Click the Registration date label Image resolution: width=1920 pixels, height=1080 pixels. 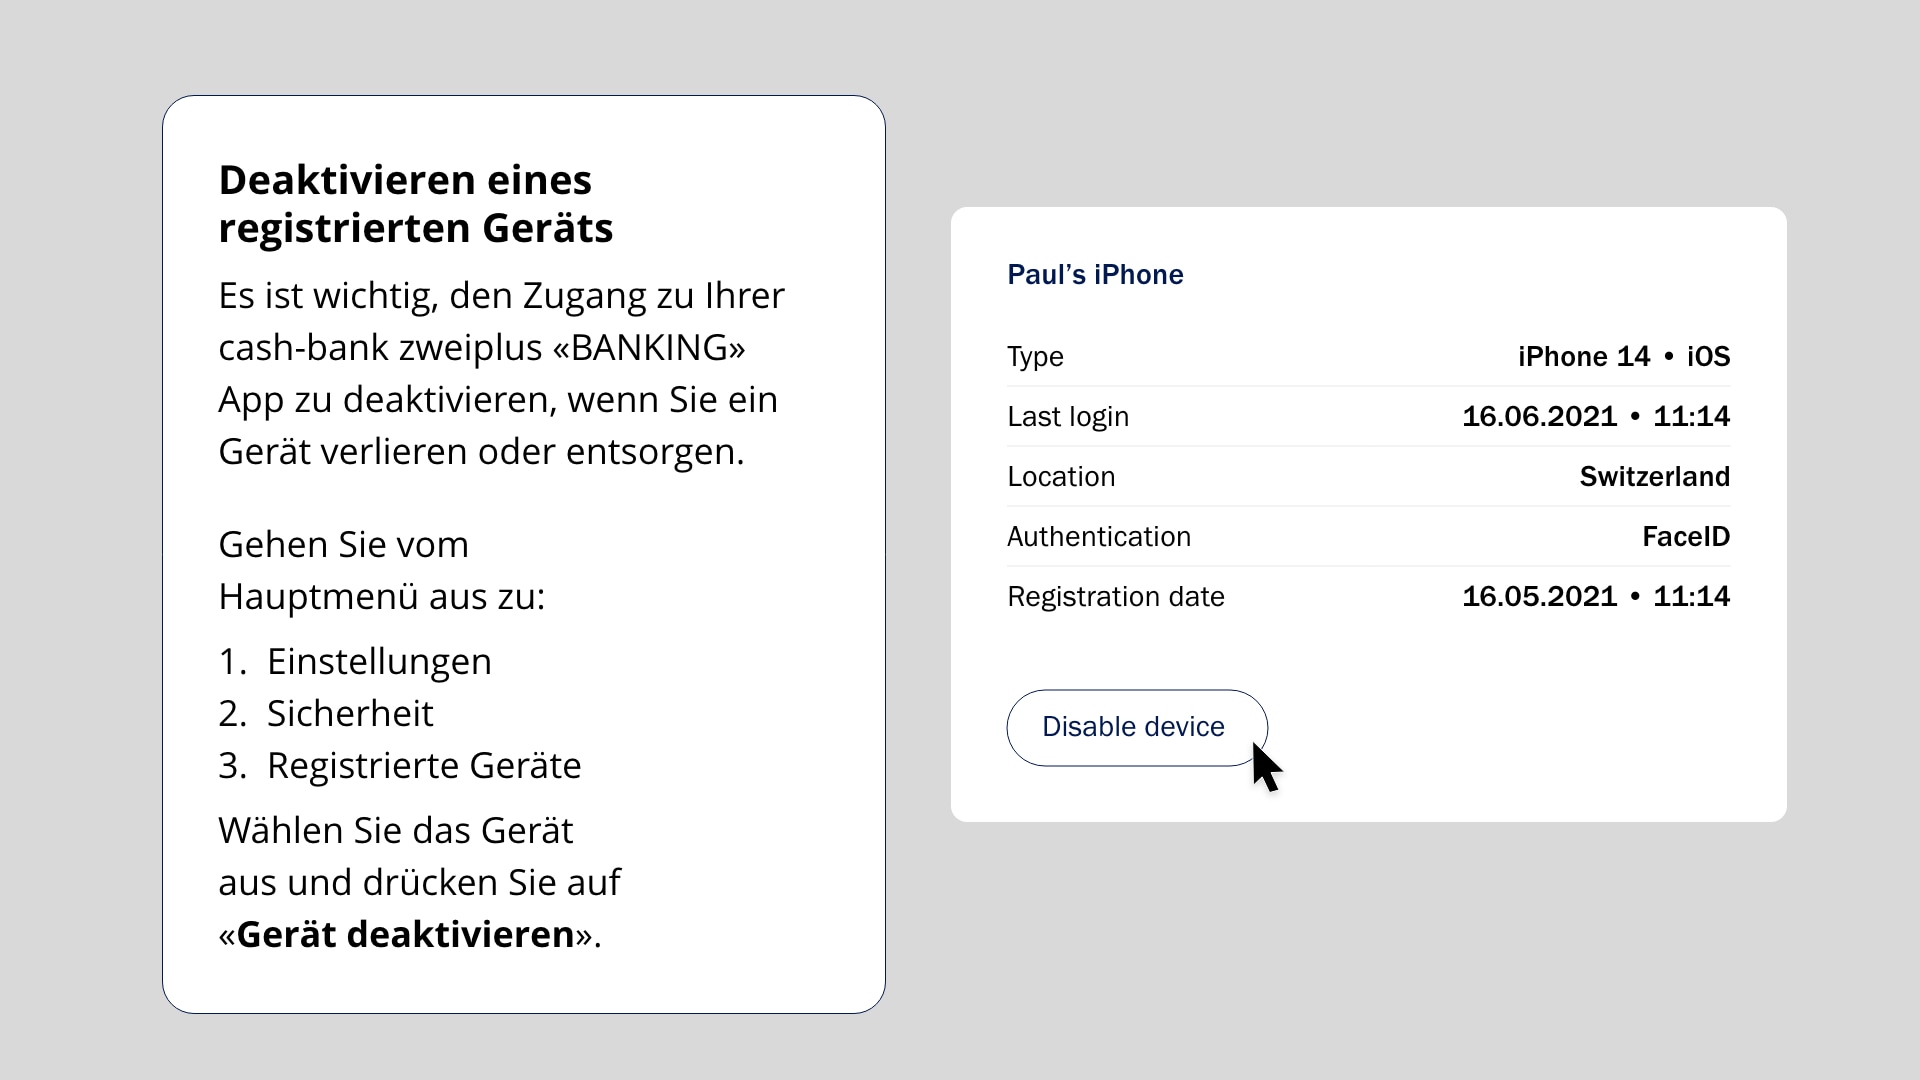[x=1116, y=597]
